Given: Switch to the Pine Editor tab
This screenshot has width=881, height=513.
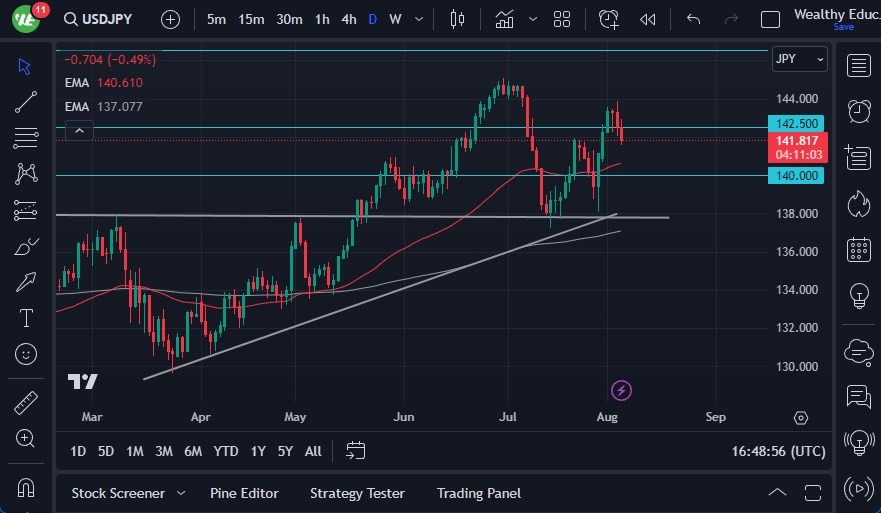Looking at the screenshot, I should (244, 493).
